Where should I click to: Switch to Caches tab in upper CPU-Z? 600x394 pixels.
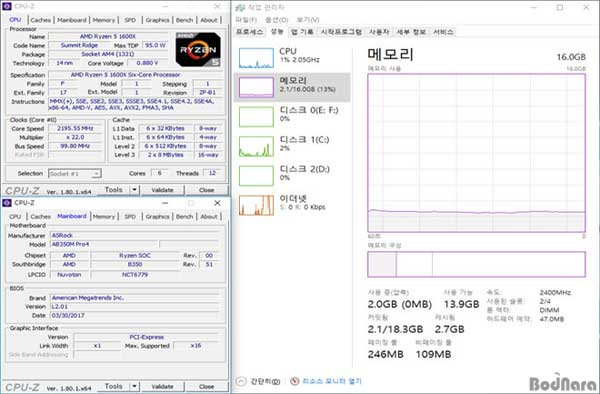40,20
